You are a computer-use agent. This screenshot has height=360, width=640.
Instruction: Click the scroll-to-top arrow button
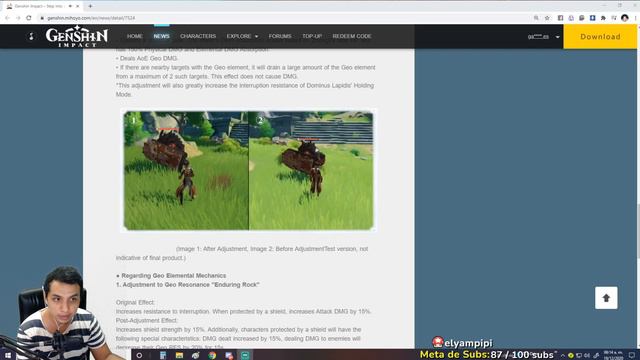(606, 298)
